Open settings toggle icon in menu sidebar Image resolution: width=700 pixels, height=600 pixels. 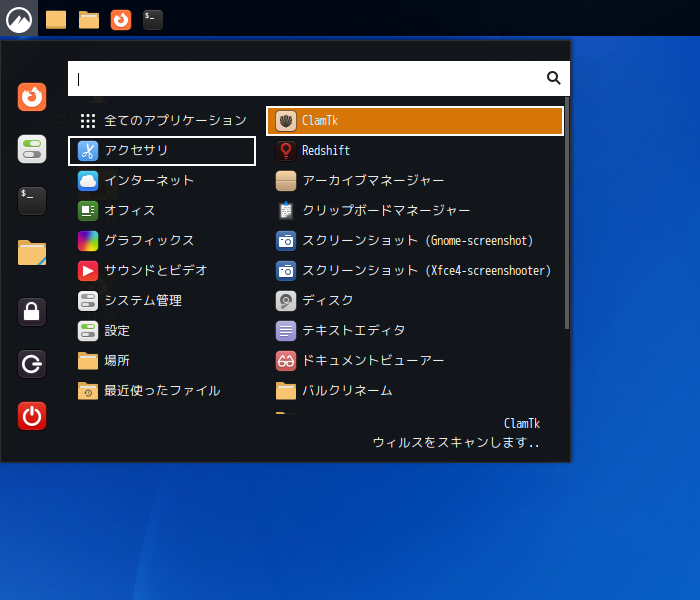tap(32, 149)
